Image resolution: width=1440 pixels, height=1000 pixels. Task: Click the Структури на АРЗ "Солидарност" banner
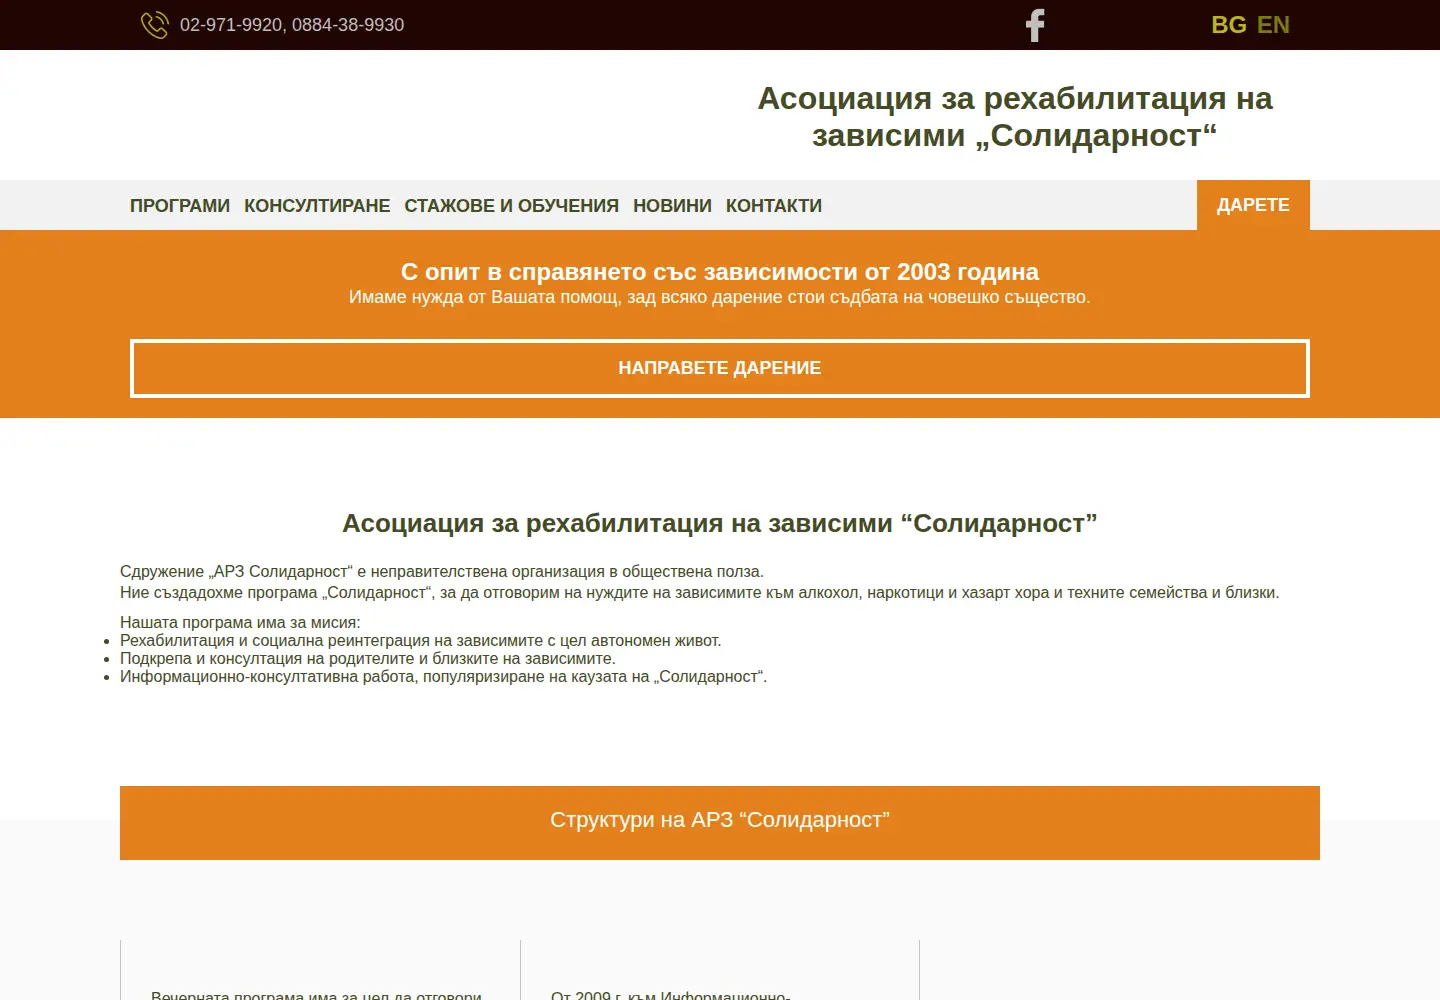click(720, 822)
